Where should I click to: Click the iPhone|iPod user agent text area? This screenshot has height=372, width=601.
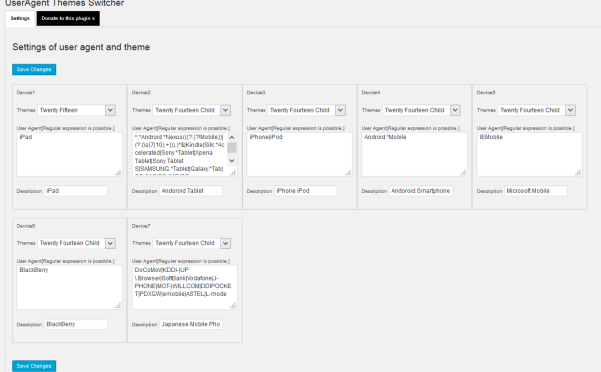point(299,154)
